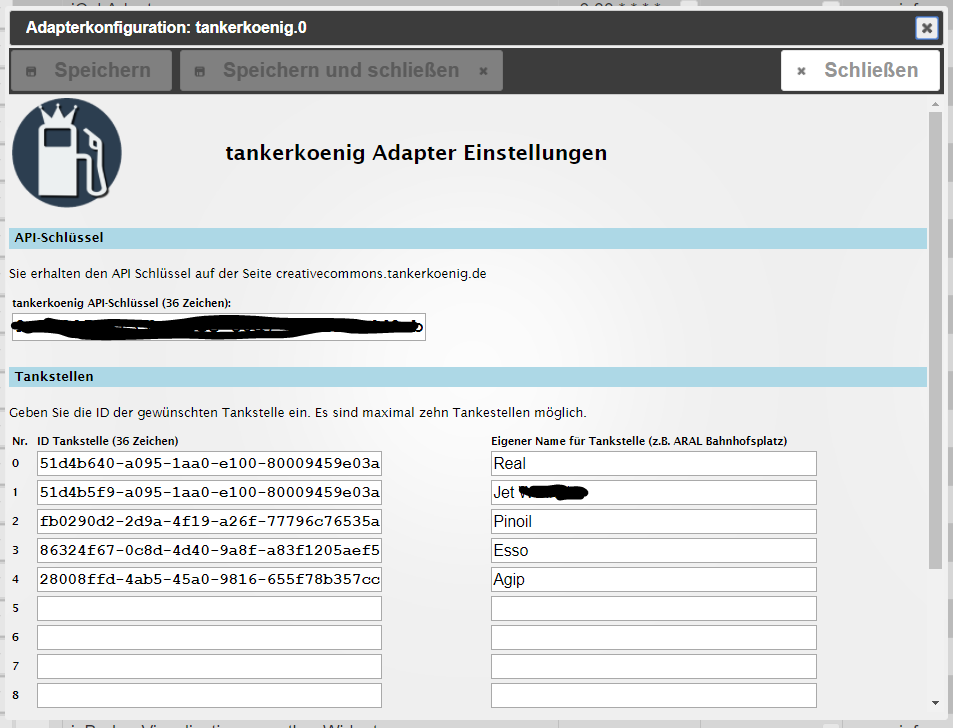Viewport: 953px width, 728px height.
Task: Edit the station name field containing Jet
Action: [x=653, y=492]
